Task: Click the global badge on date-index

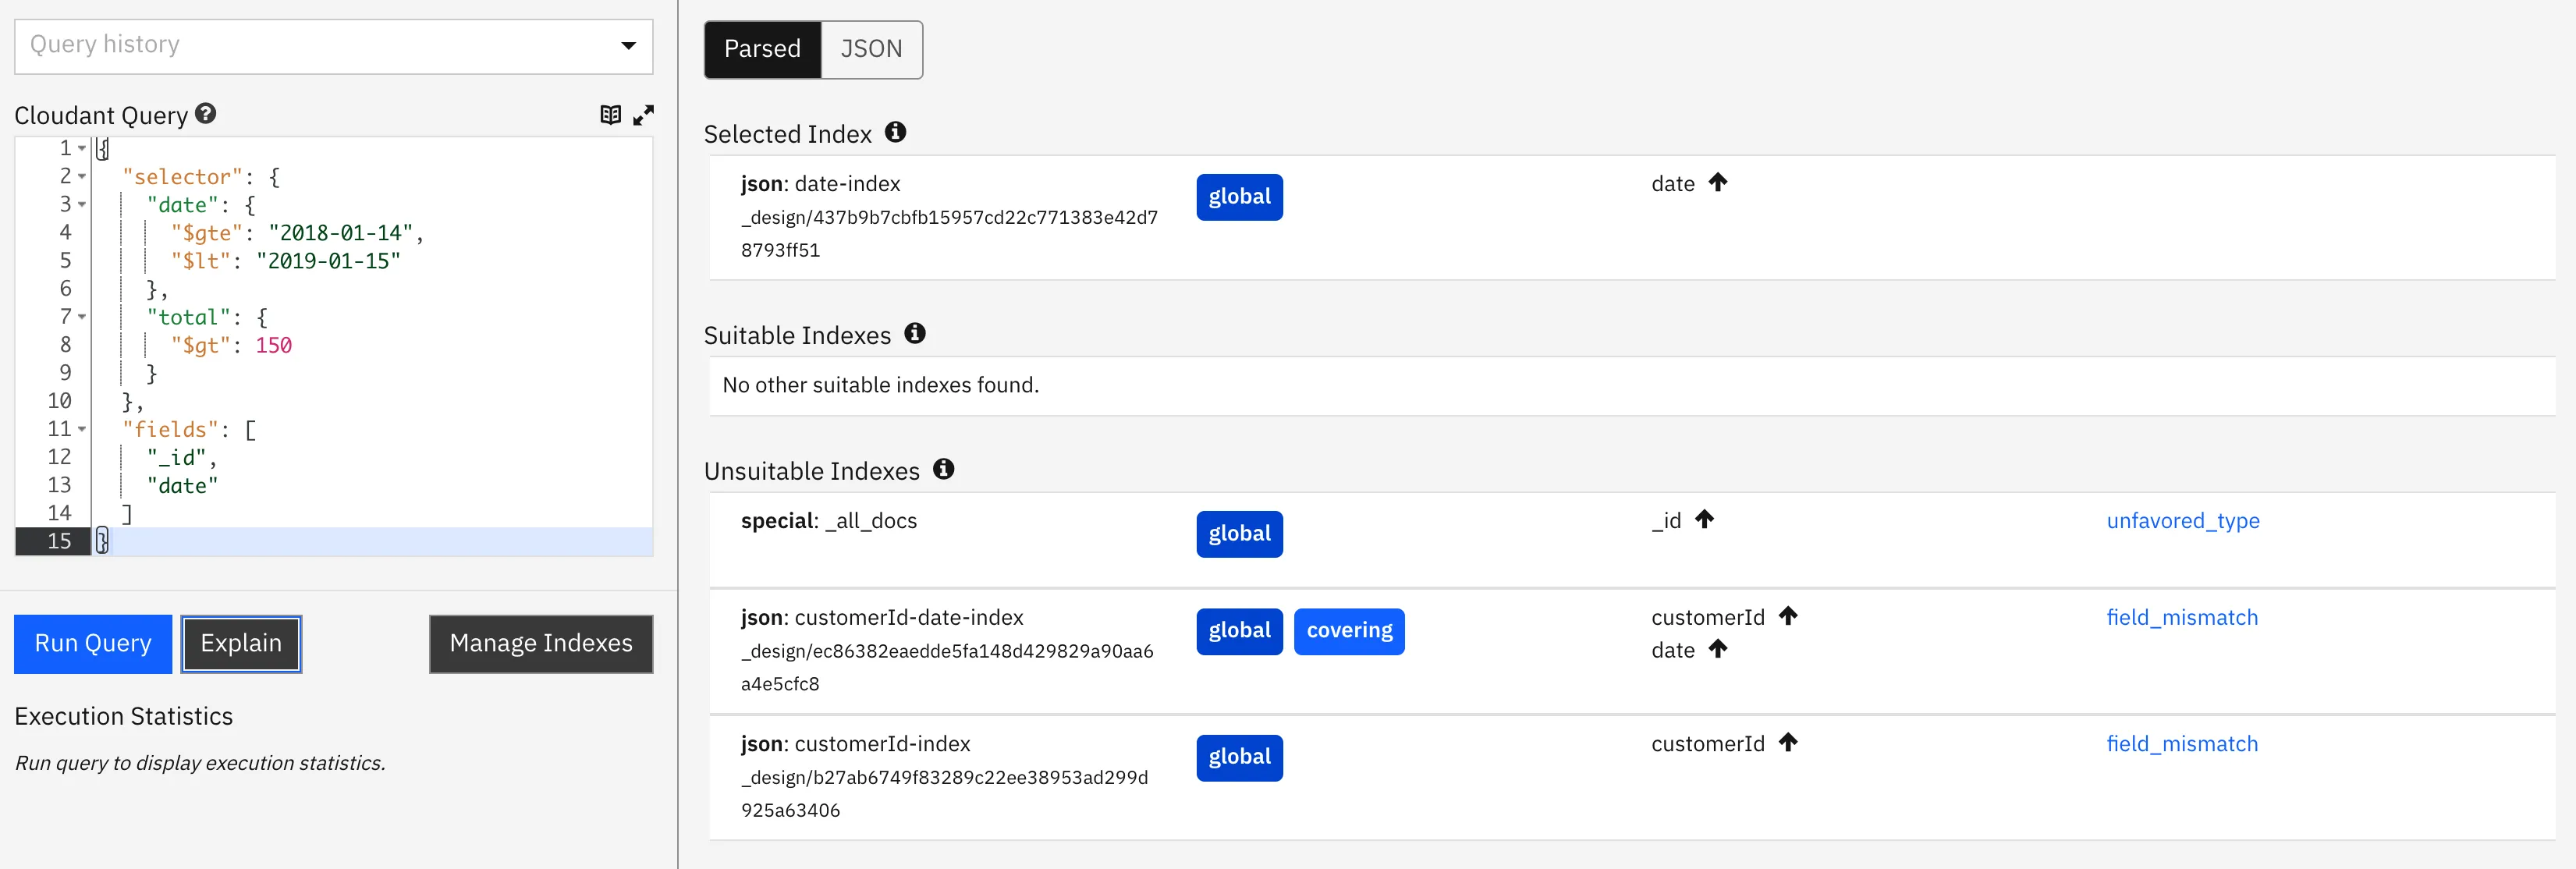Action: point(1239,197)
